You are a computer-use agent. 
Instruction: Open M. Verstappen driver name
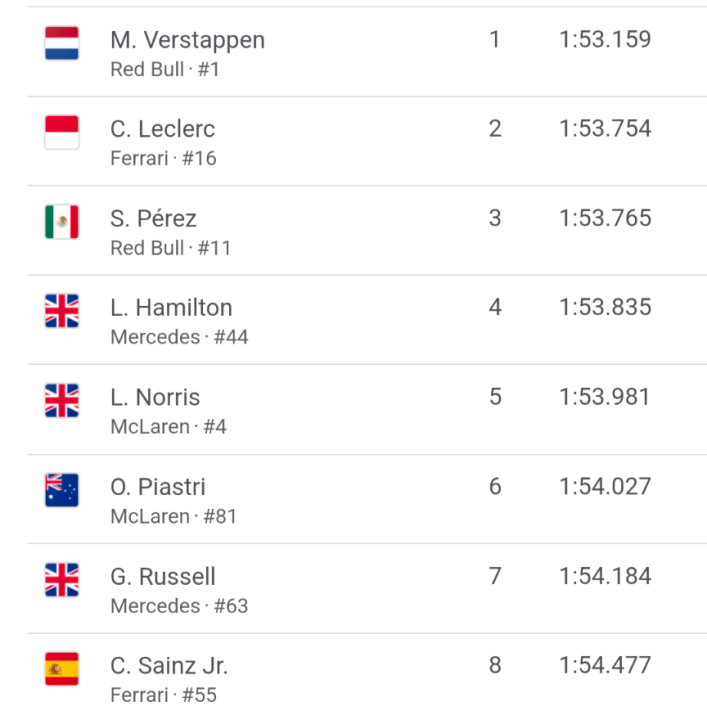click(187, 40)
